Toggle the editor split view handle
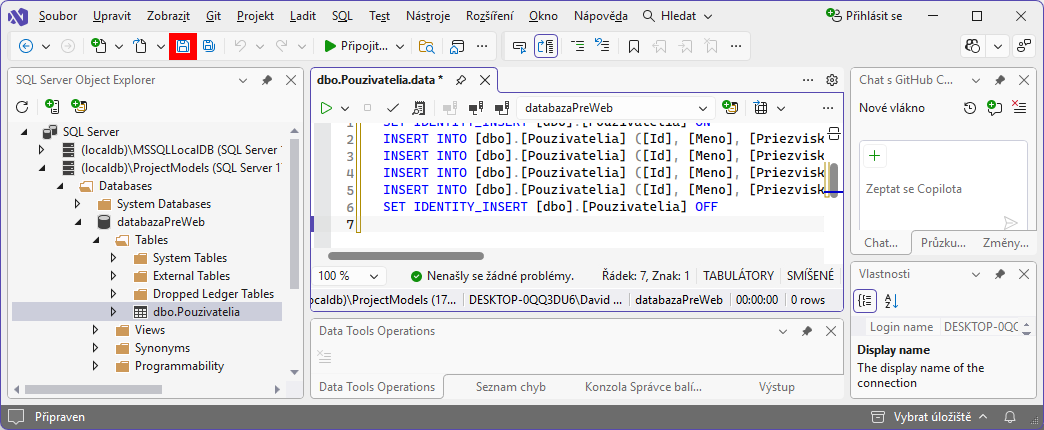Image resolution: width=1044 pixels, height=430 pixels. pos(832,132)
